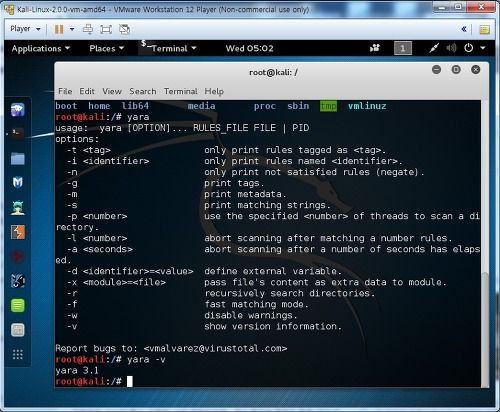Expand the system menu arrow
The height and width of the screenshot is (412, 500).
(x=483, y=48)
